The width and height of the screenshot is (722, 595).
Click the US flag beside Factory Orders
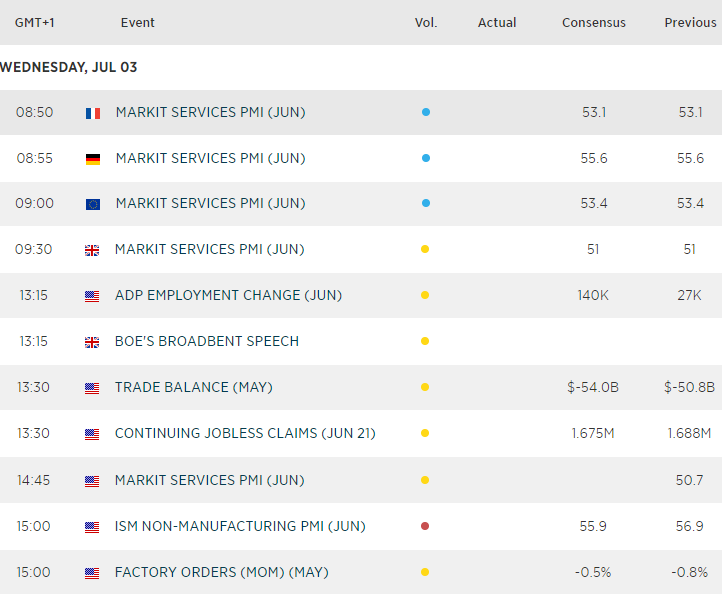[93, 573]
